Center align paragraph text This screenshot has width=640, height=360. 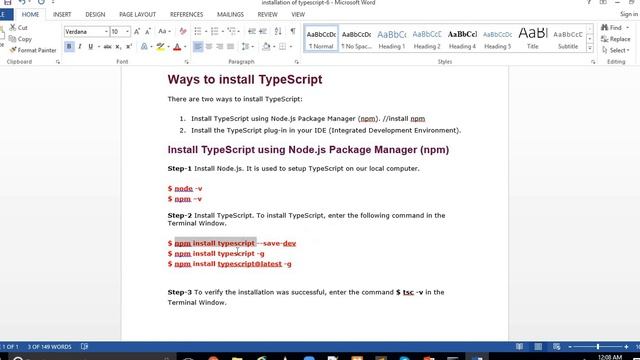209,47
